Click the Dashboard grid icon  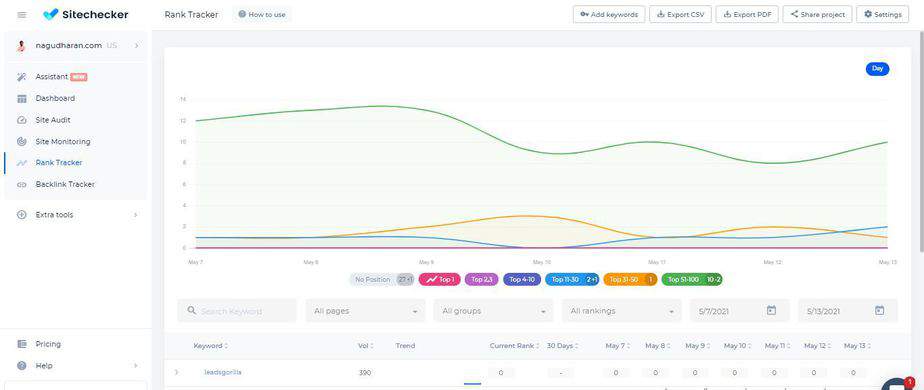pos(22,98)
